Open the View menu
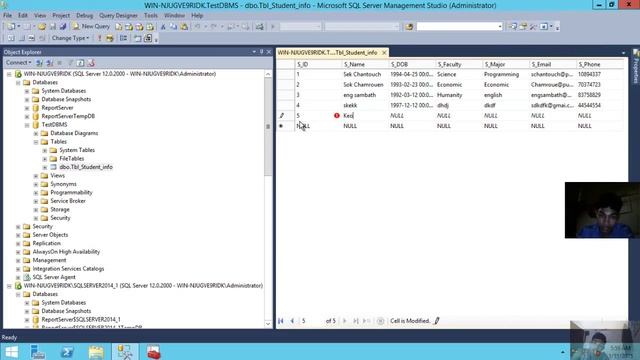The height and width of the screenshot is (360, 640). pyautogui.click(x=40, y=16)
